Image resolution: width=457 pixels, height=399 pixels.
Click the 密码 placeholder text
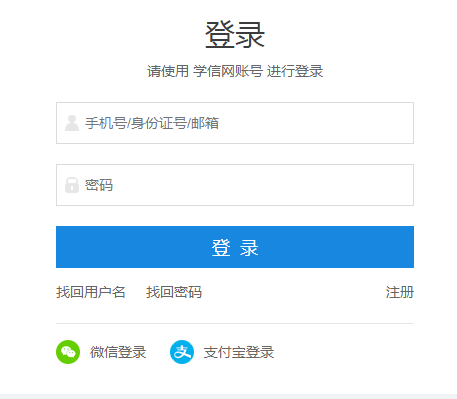tap(99, 185)
